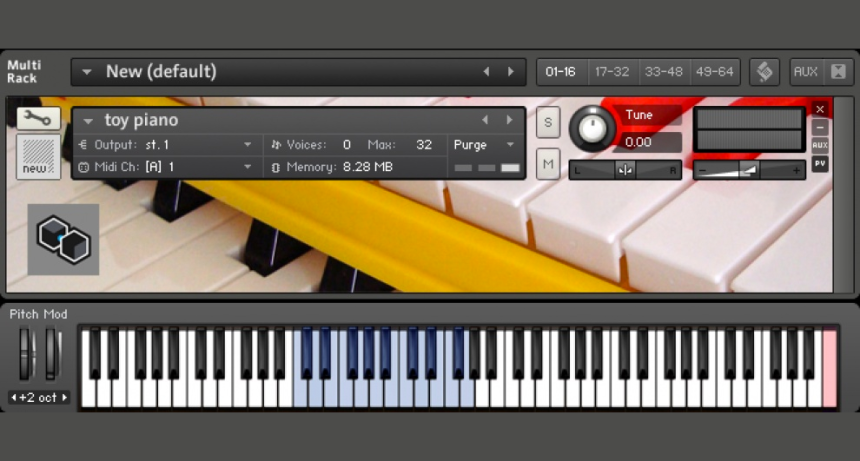Click the PV button on instrument header
Image resolution: width=860 pixels, height=461 pixels.
point(820,164)
